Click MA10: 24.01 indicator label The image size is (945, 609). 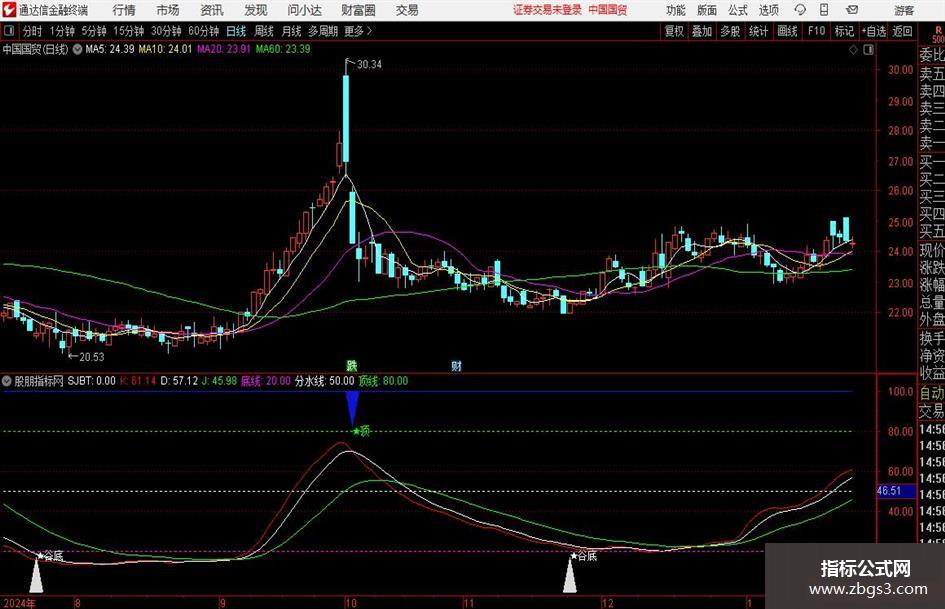point(165,49)
